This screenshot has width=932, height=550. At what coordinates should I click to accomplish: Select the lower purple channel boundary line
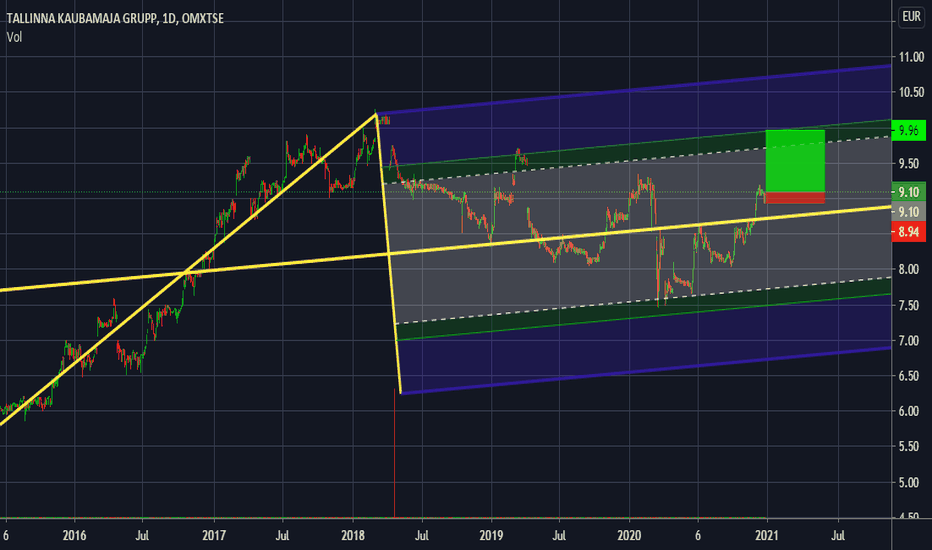pos(647,370)
